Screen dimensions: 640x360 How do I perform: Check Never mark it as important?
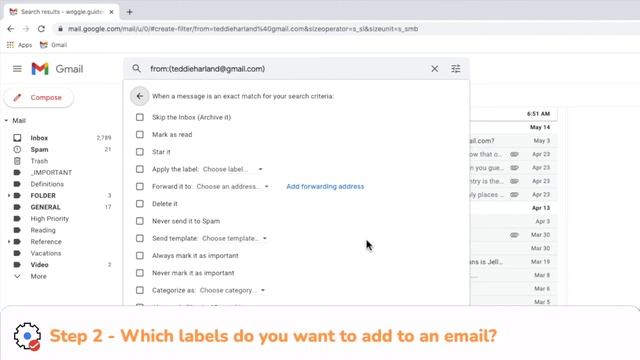(x=140, y=273)
